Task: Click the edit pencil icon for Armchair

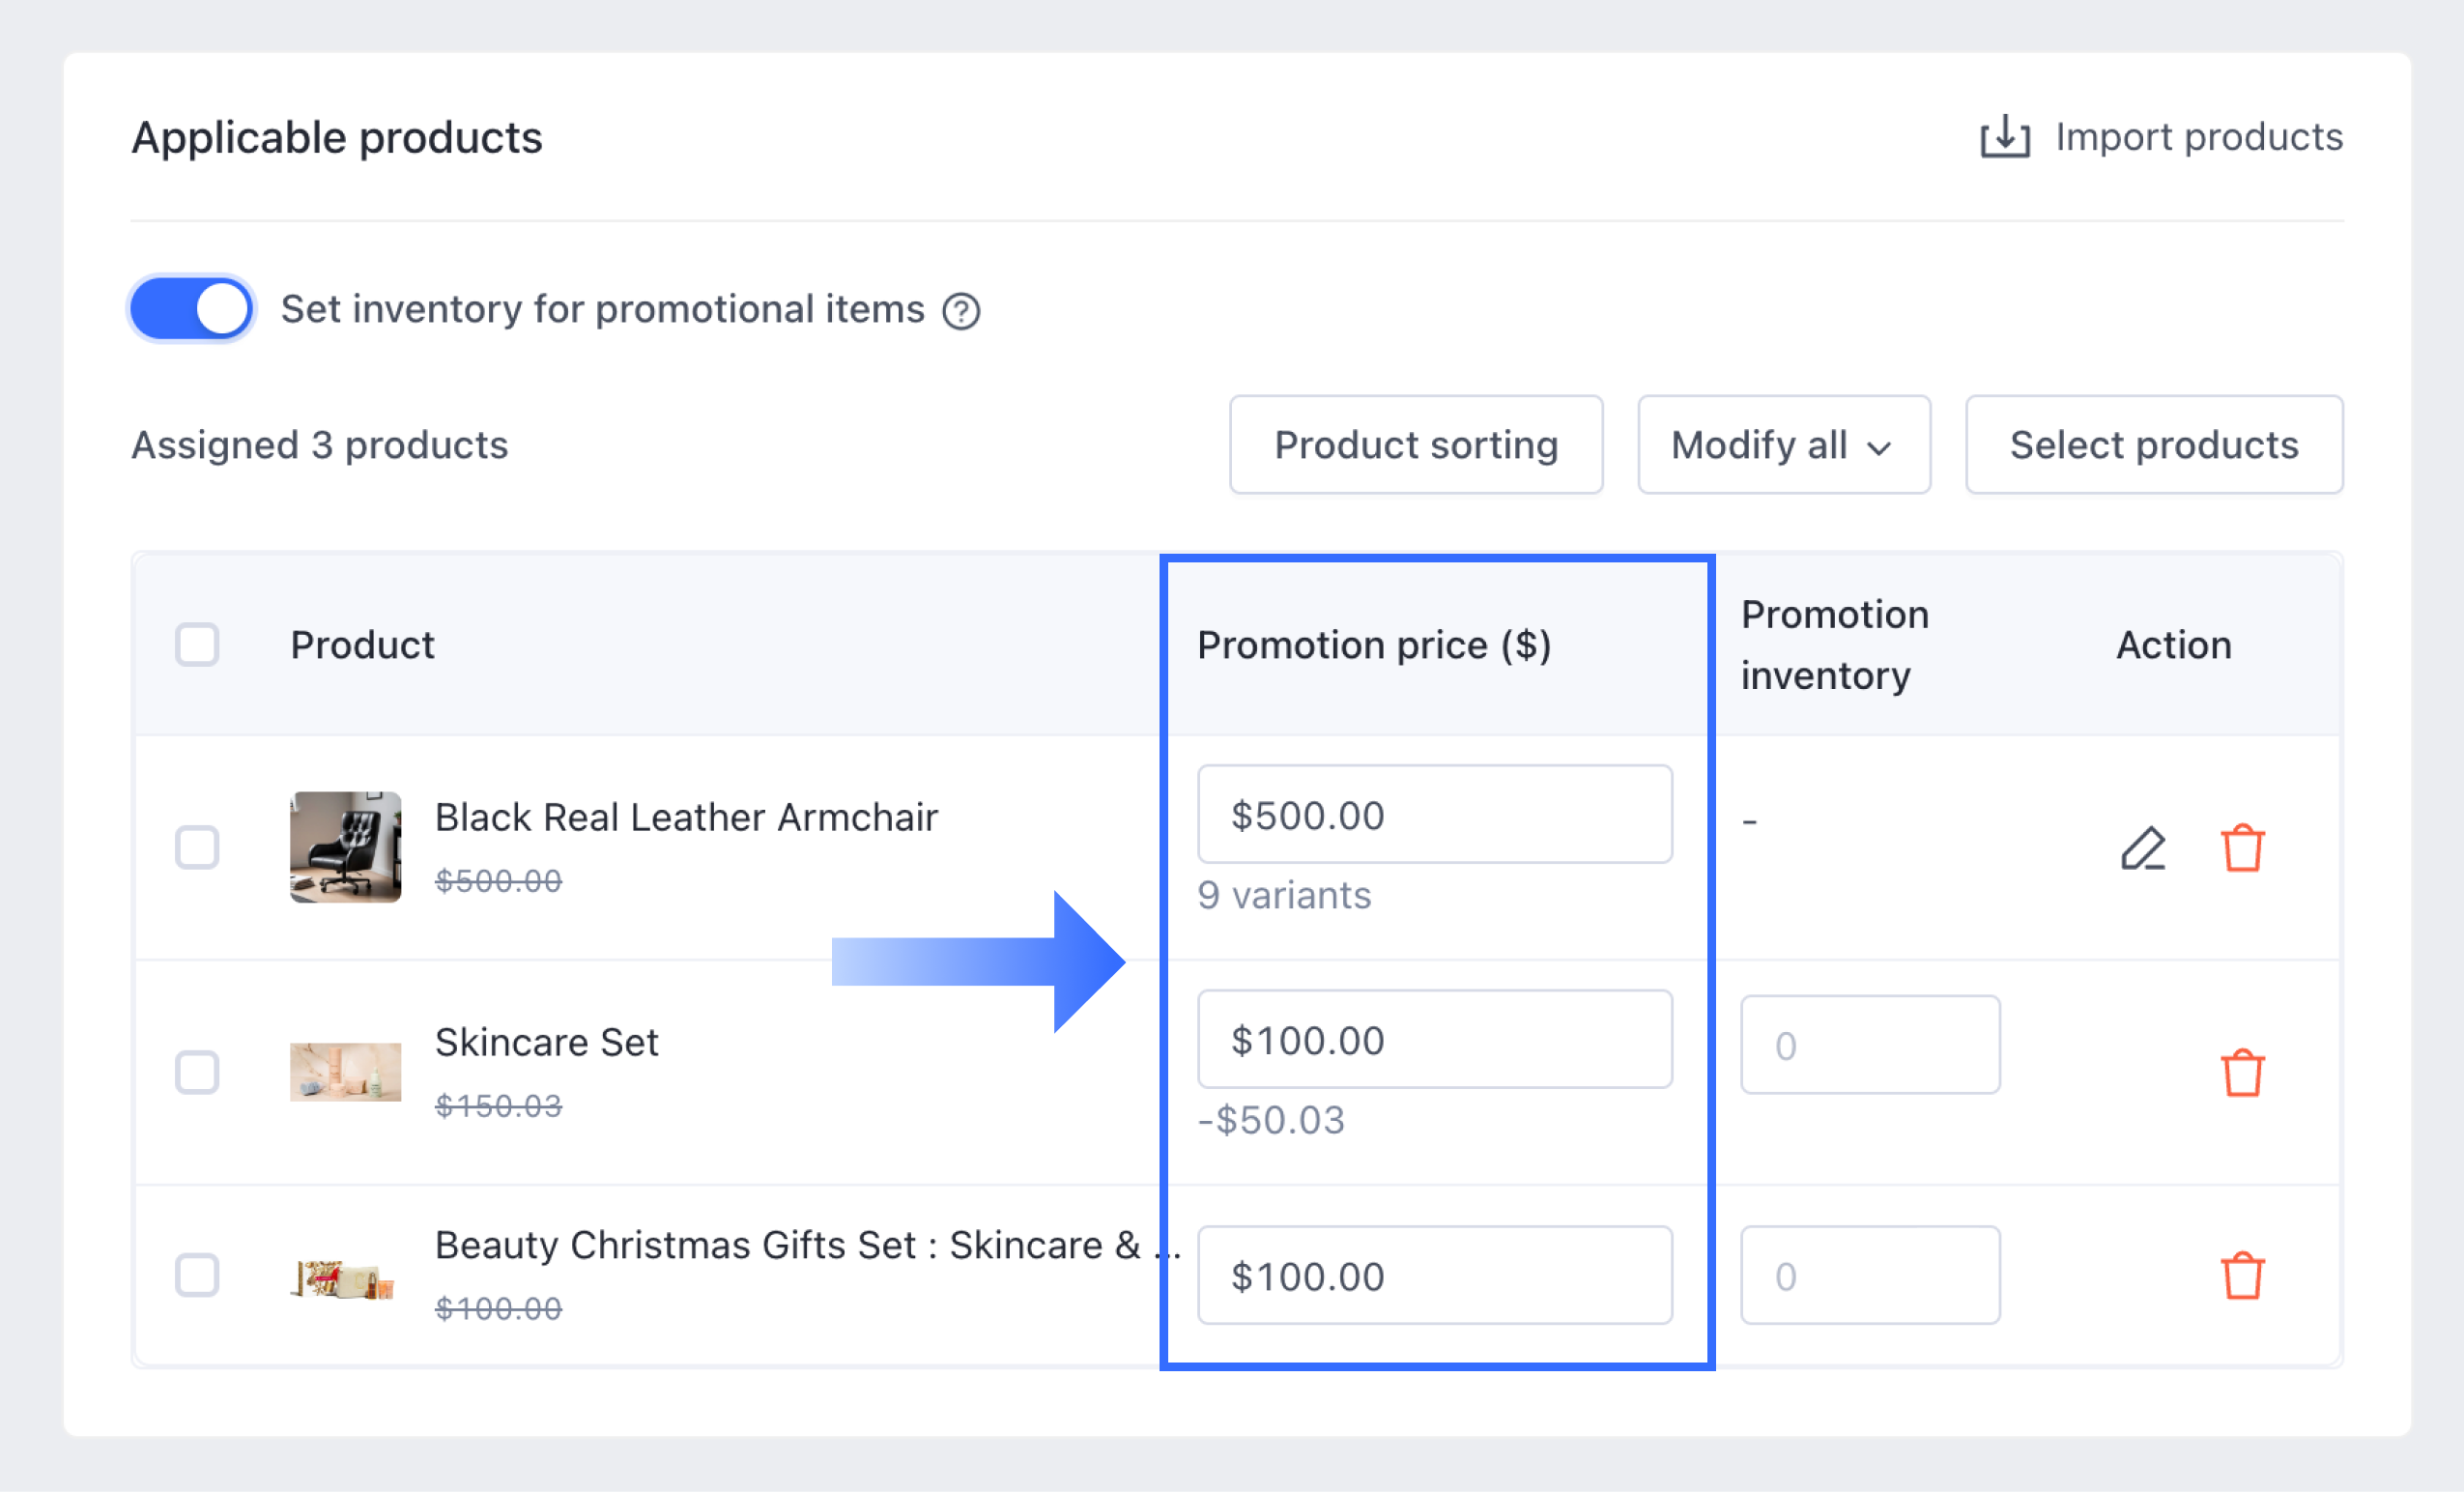Action: pos(2142,848)
